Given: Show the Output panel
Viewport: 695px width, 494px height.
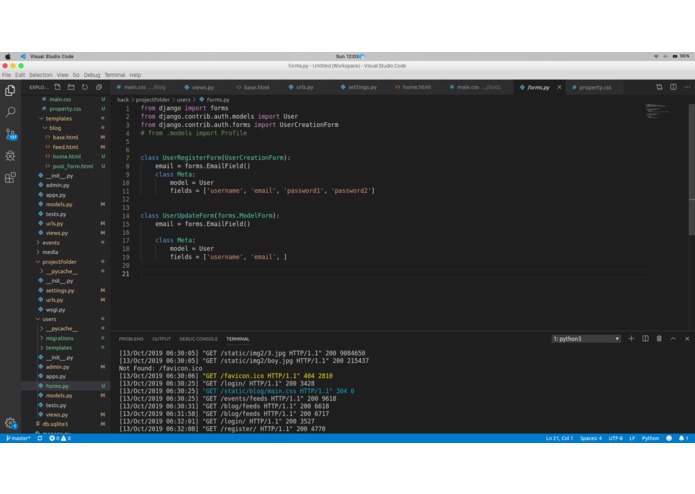Looking at the screenshot, I should point(161,339).
